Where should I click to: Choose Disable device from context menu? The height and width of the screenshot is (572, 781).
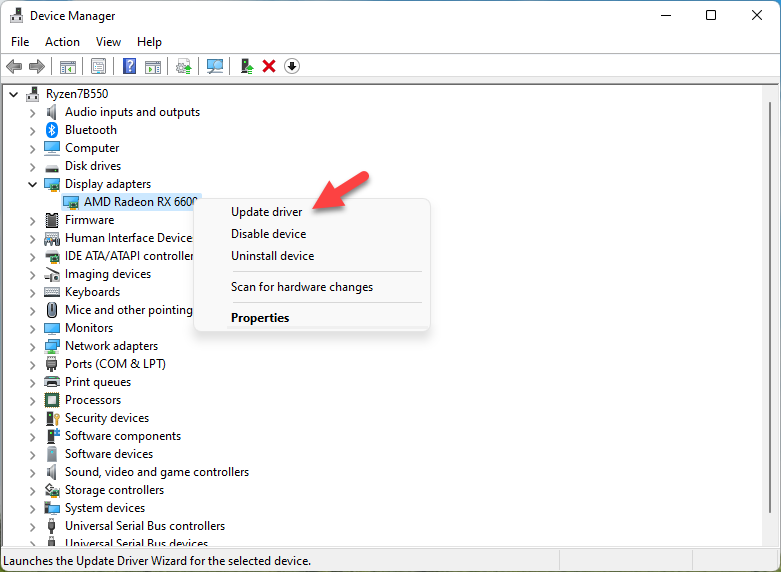click(x=268, y=234)
